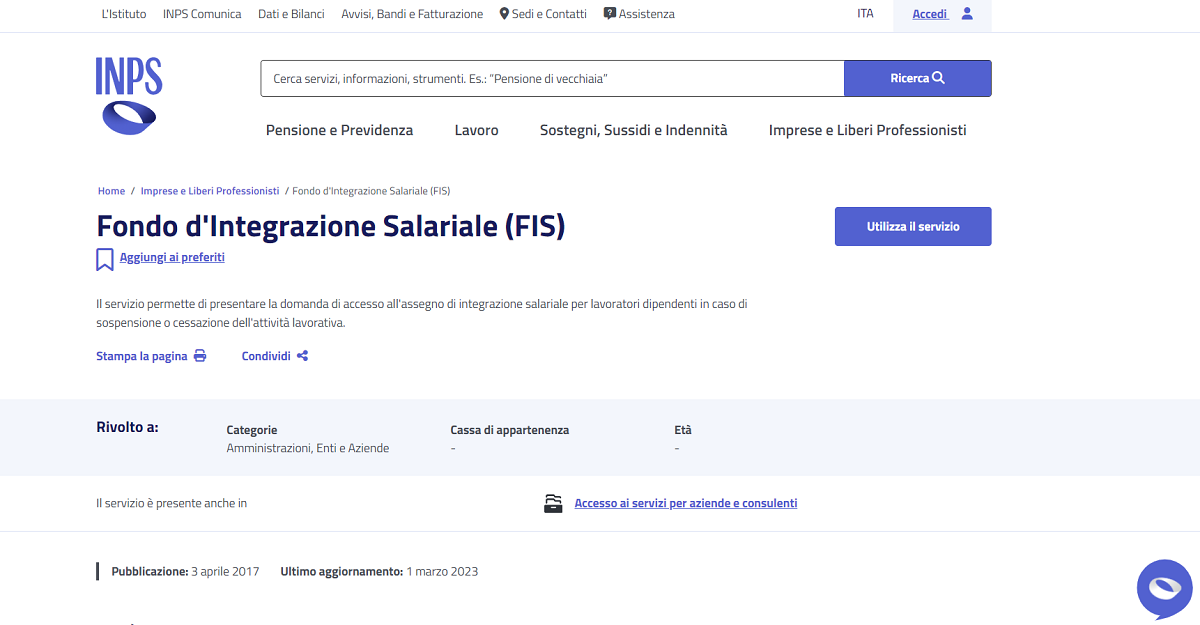Go to Home breadcrumb
The height and width of the screenshot is (625, 1200).
111,191
